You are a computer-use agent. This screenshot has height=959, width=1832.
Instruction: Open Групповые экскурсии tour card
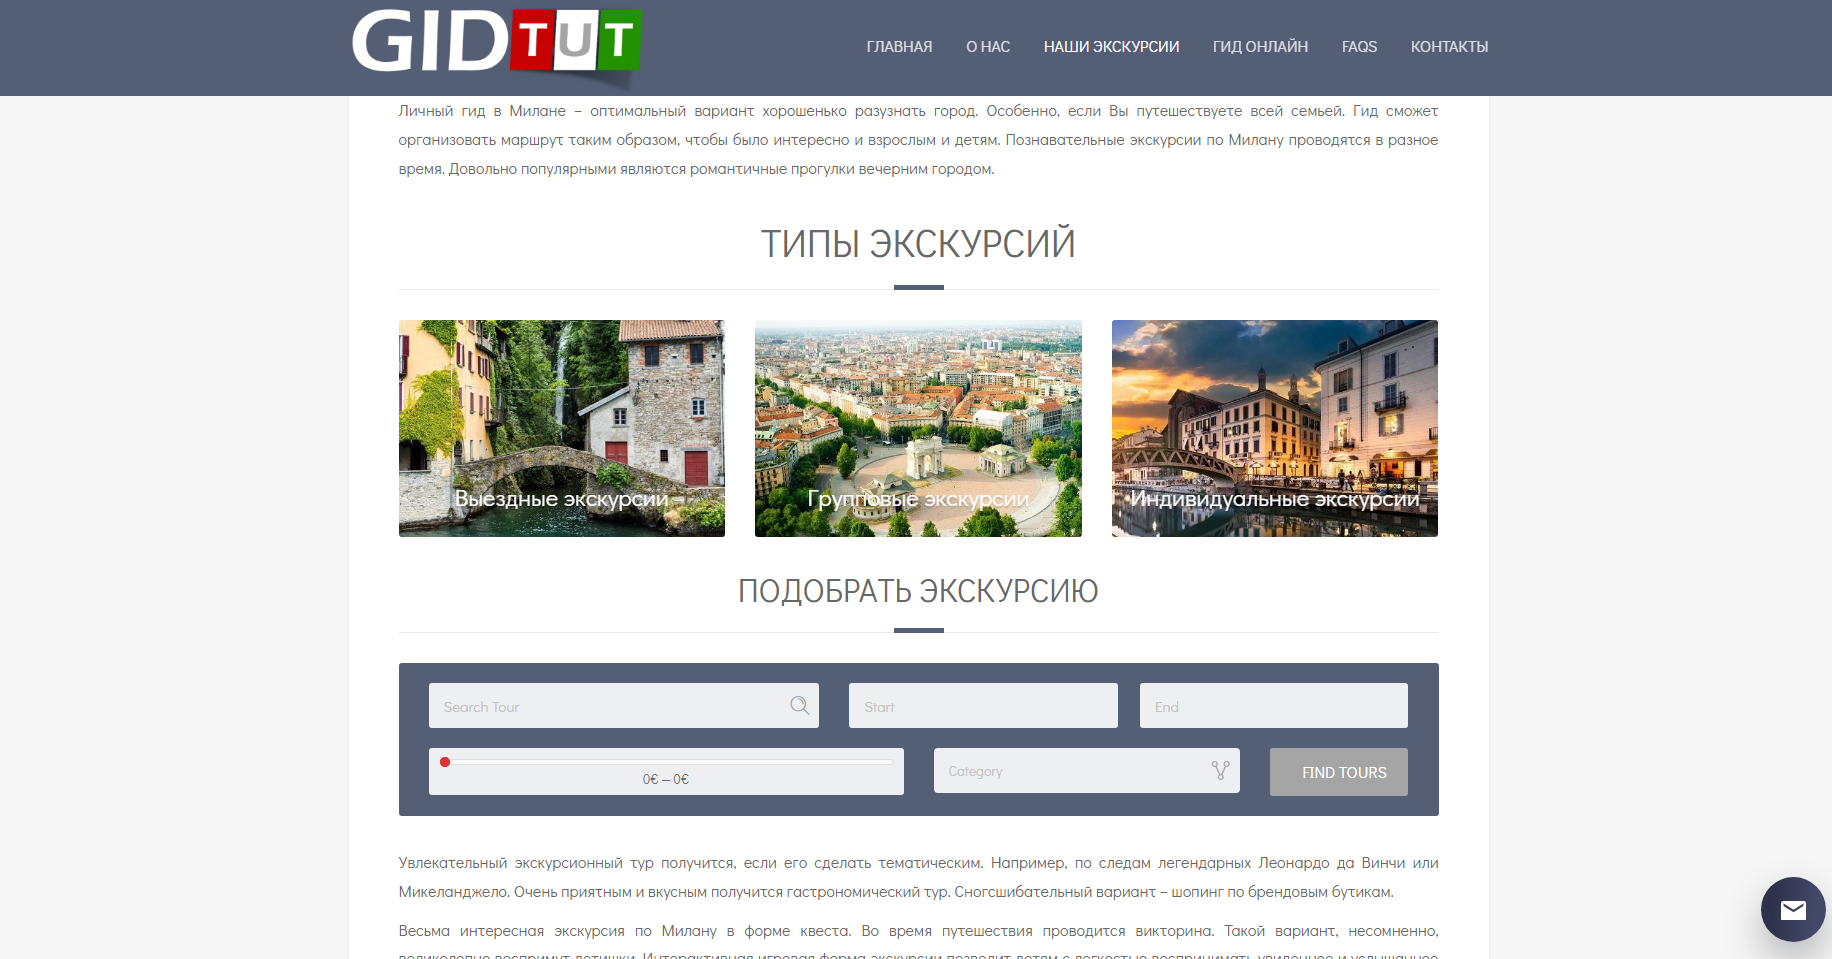pyautogui.click(x=918, y=428)
